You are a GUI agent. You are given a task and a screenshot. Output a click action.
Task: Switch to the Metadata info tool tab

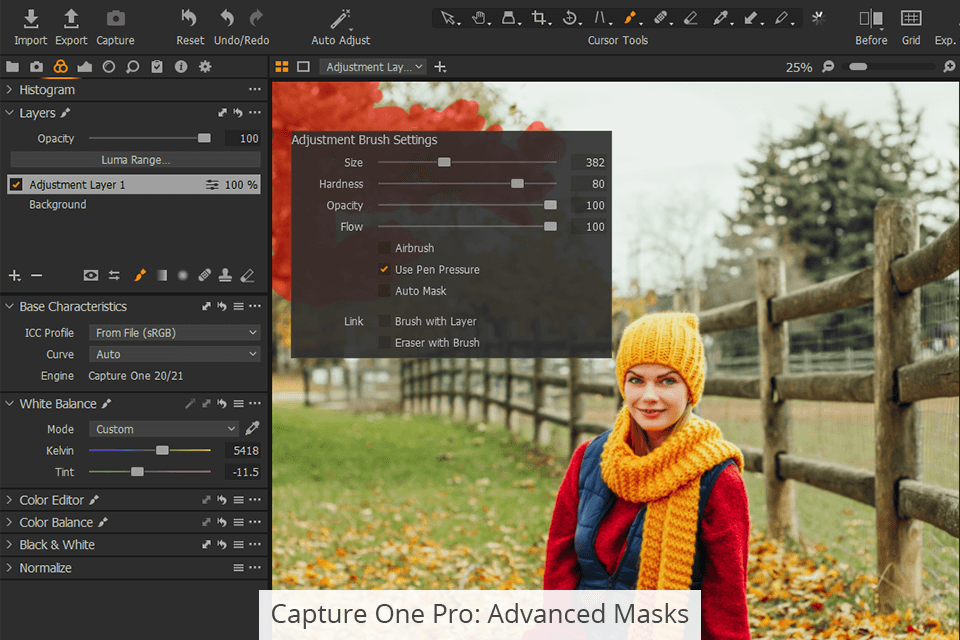[181, 67]
